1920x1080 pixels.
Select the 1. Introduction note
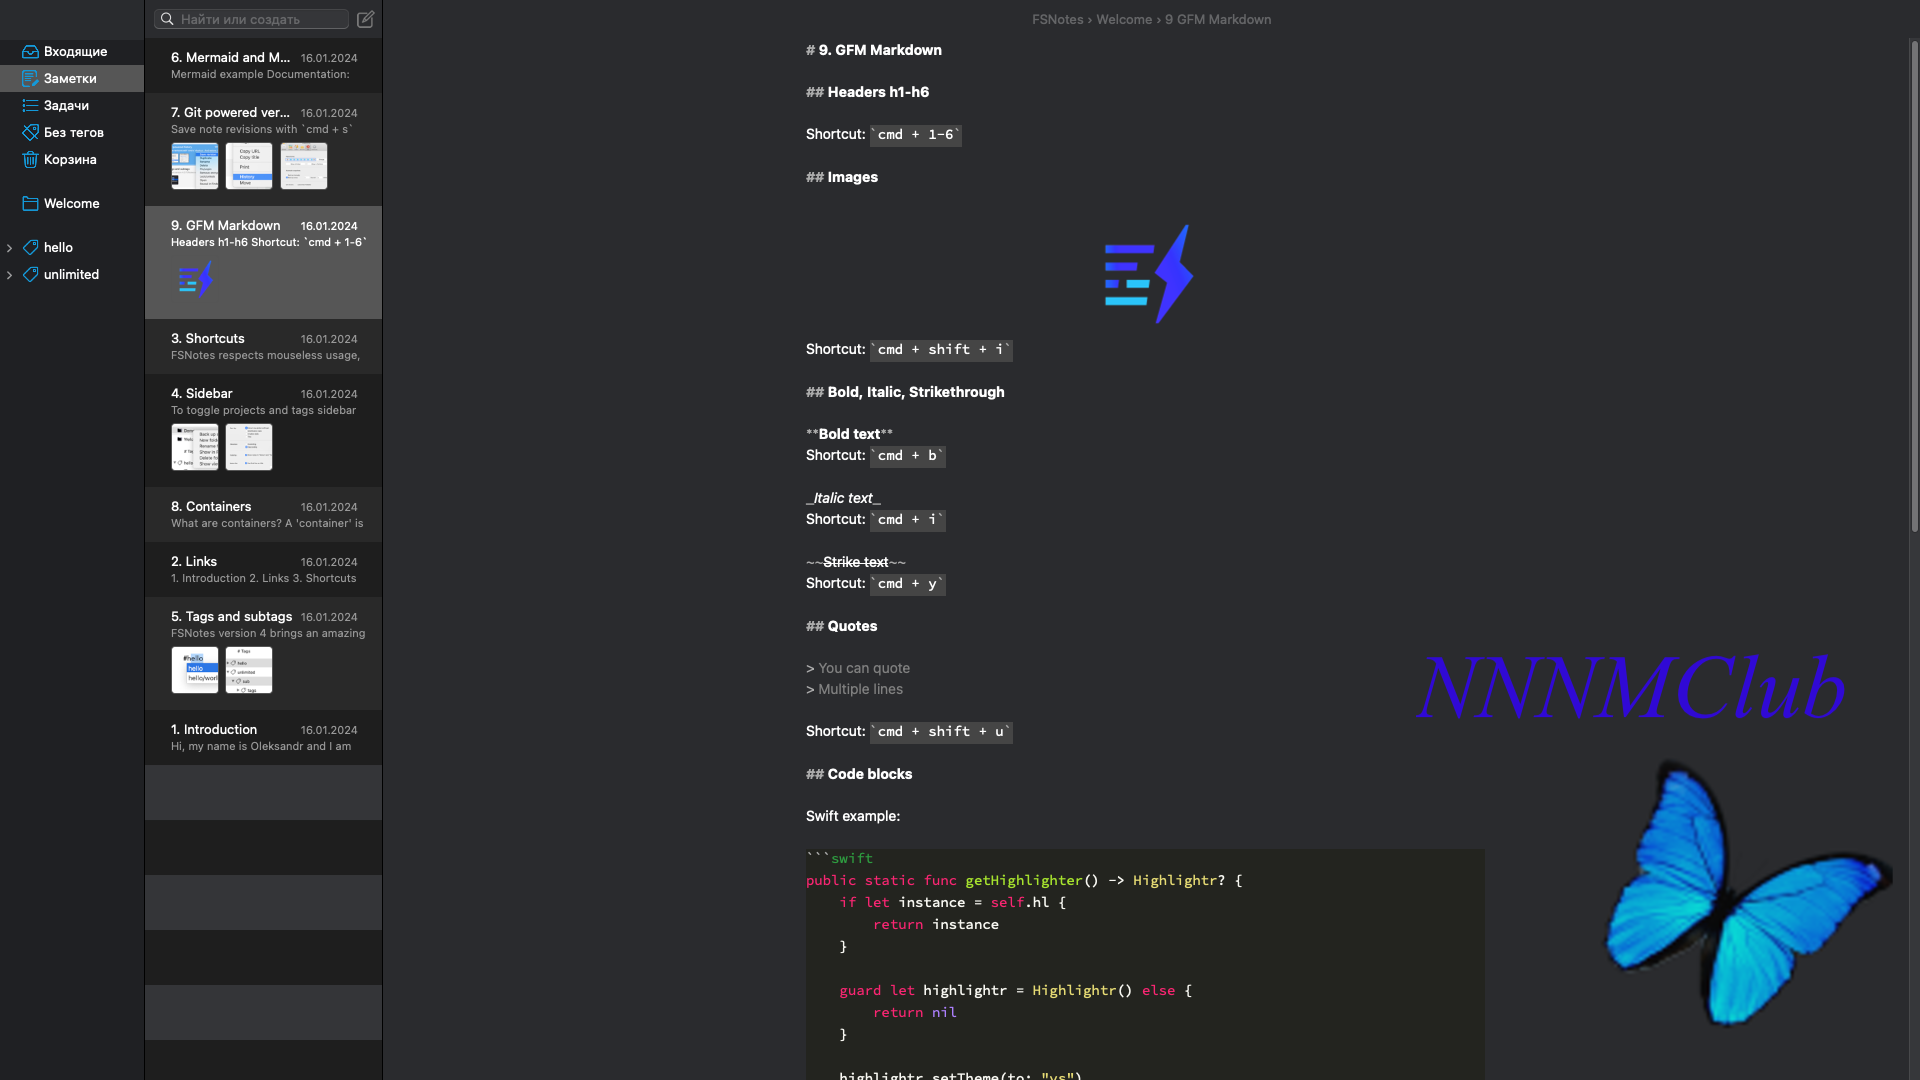click(x=263, y=737)
